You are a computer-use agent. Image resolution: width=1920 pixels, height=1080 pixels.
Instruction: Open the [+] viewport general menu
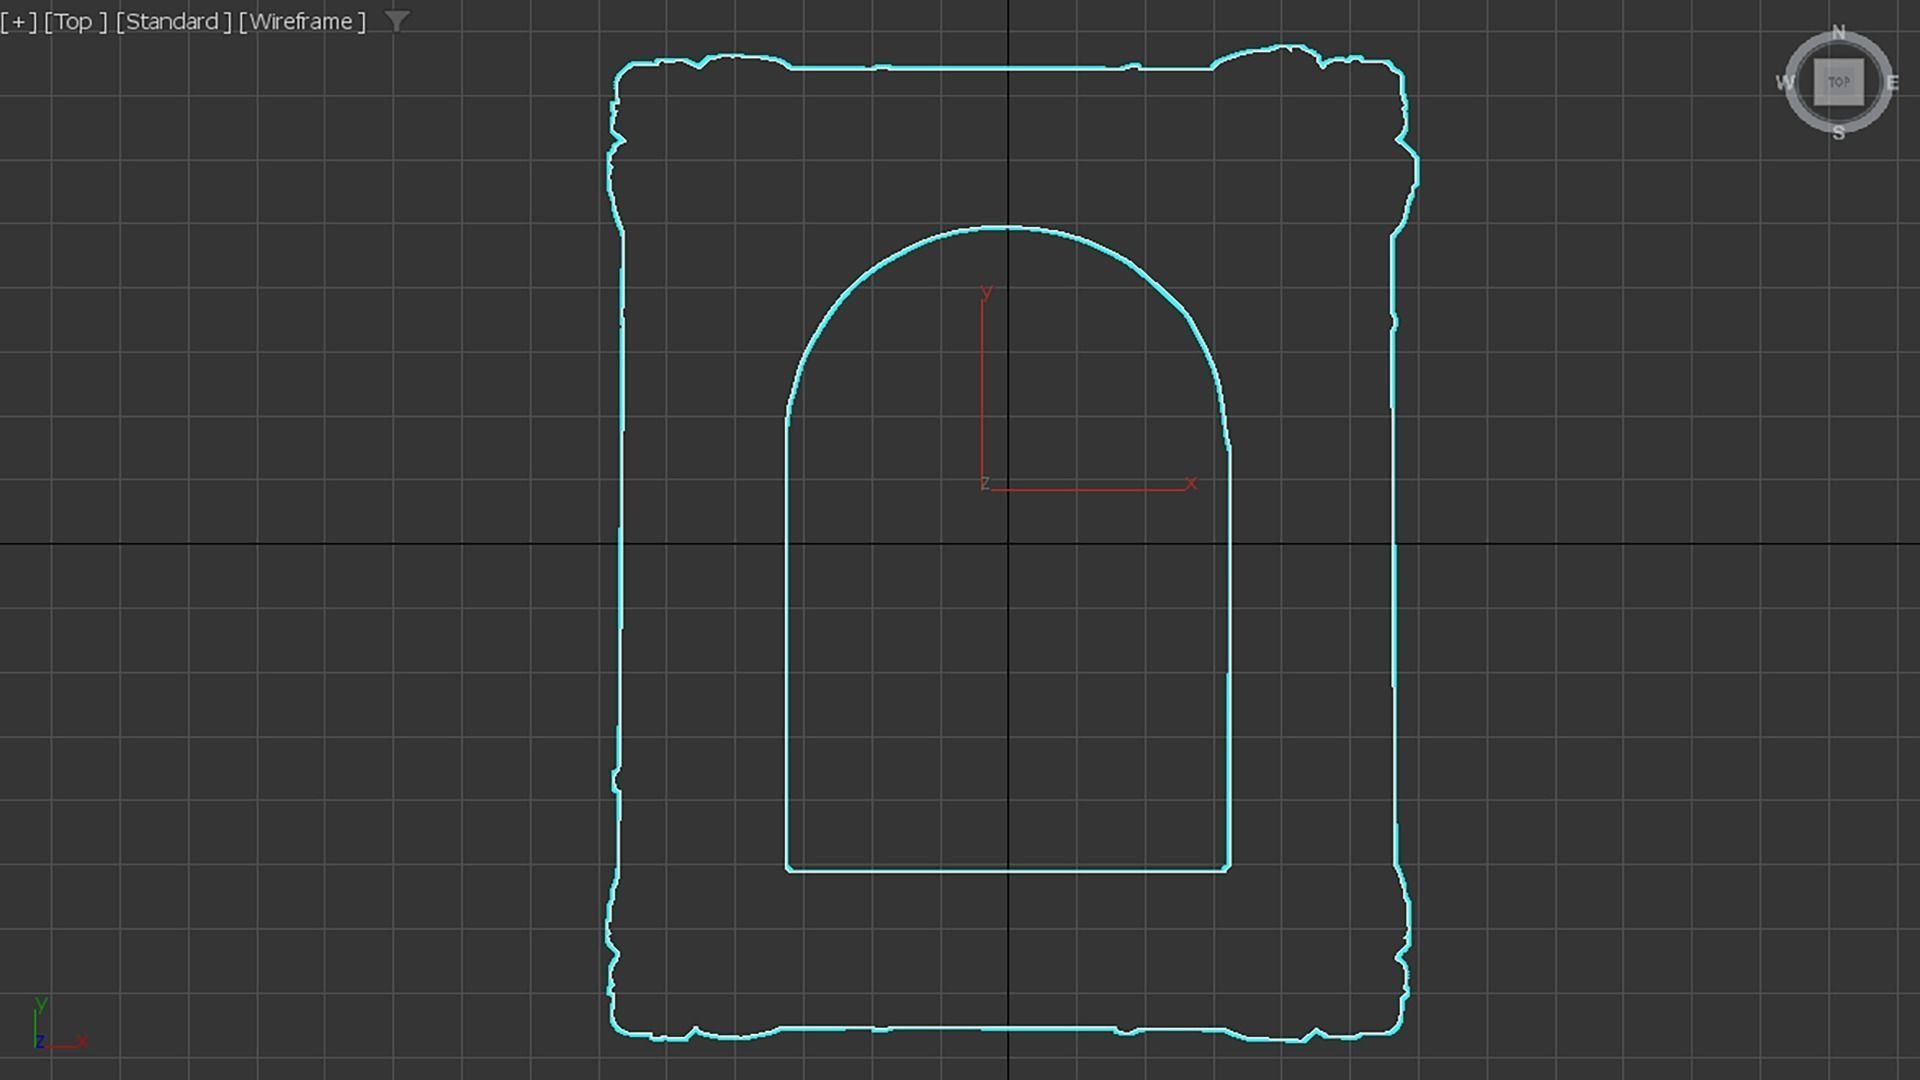click(x=18, y=21)
